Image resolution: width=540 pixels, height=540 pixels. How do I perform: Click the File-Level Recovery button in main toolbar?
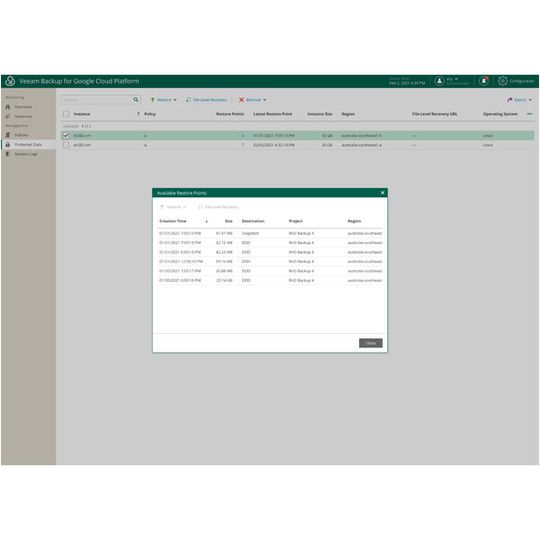pyautogui.click(x=207, y=100)
